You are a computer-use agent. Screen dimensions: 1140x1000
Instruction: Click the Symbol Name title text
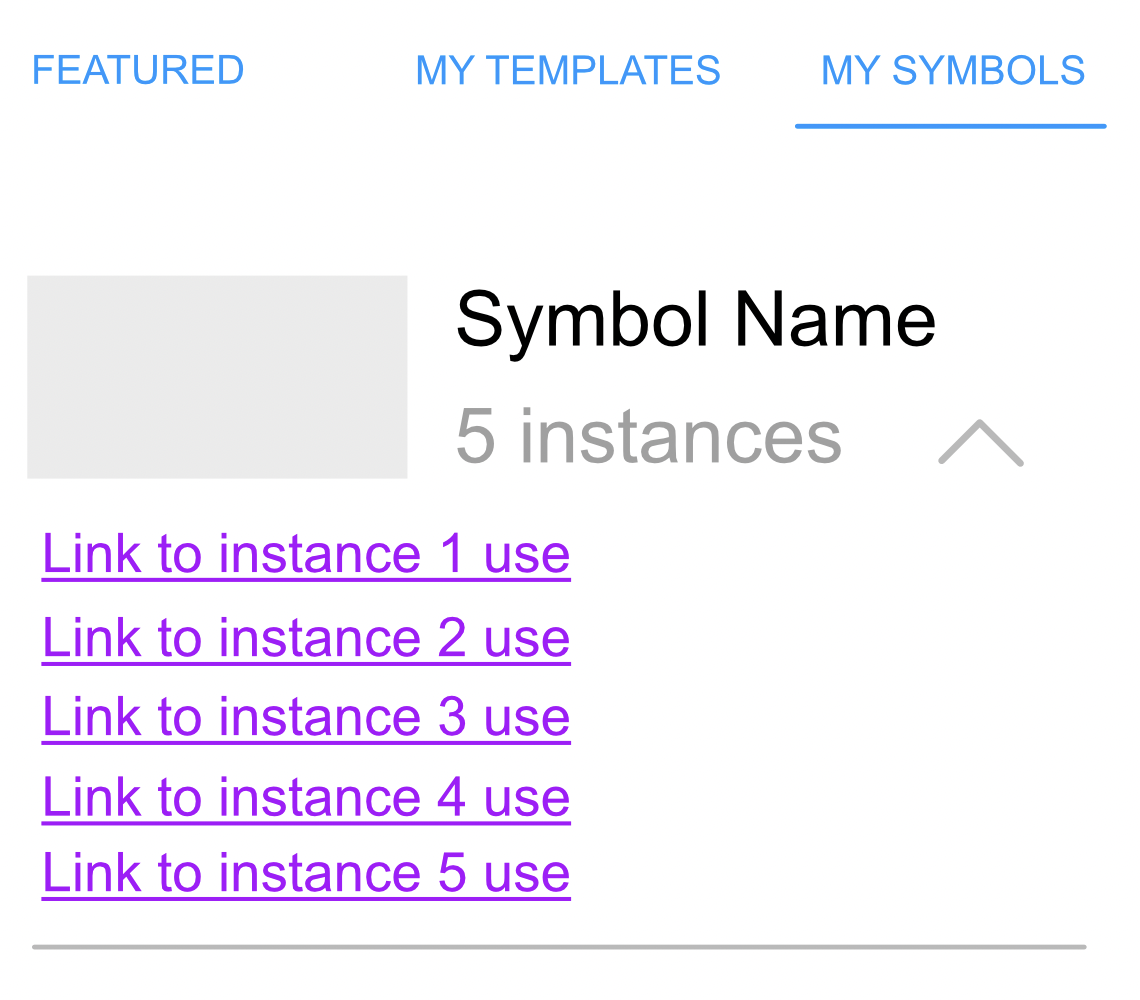pos(695,320)
